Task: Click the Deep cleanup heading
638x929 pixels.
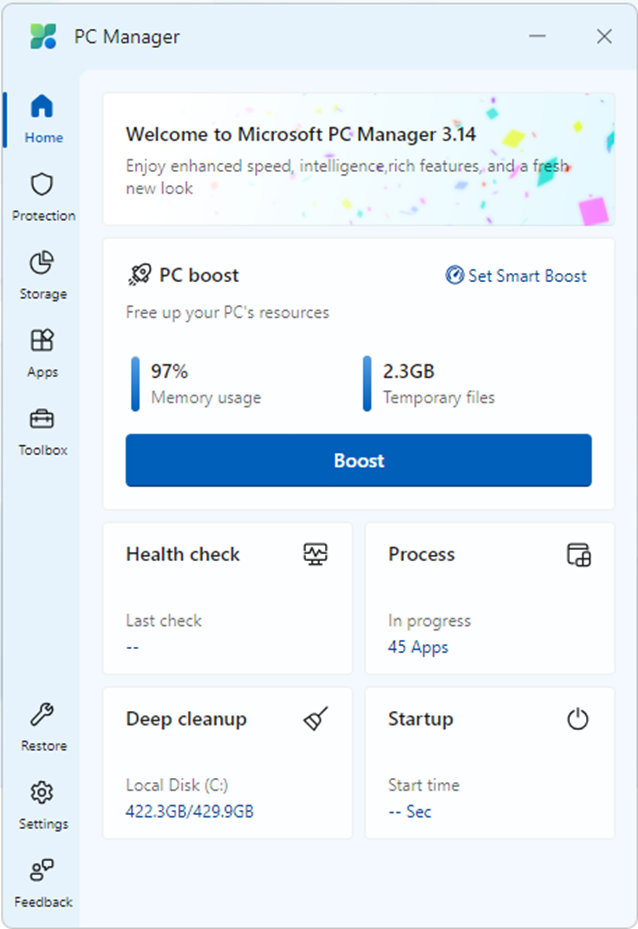Action: click(186, 719)
